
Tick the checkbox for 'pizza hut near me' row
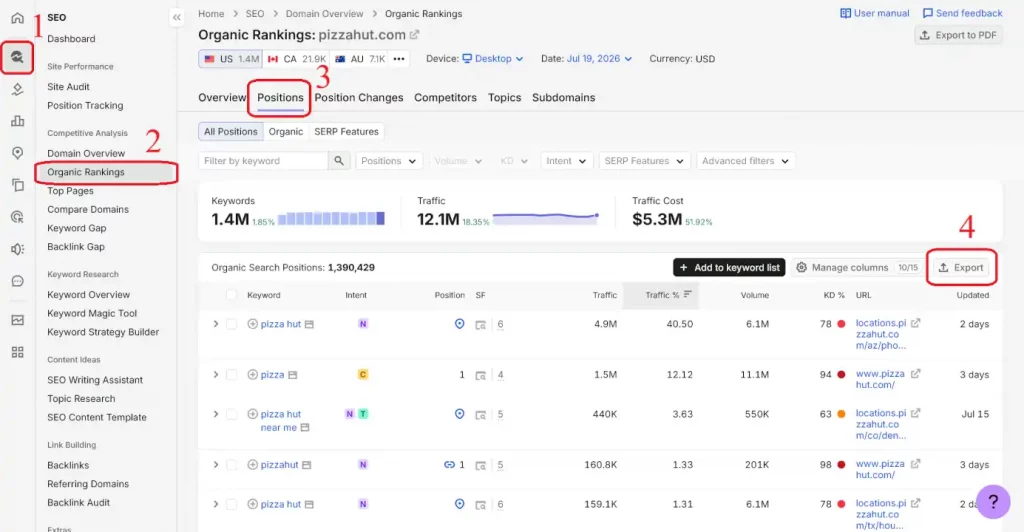(231, 414)
